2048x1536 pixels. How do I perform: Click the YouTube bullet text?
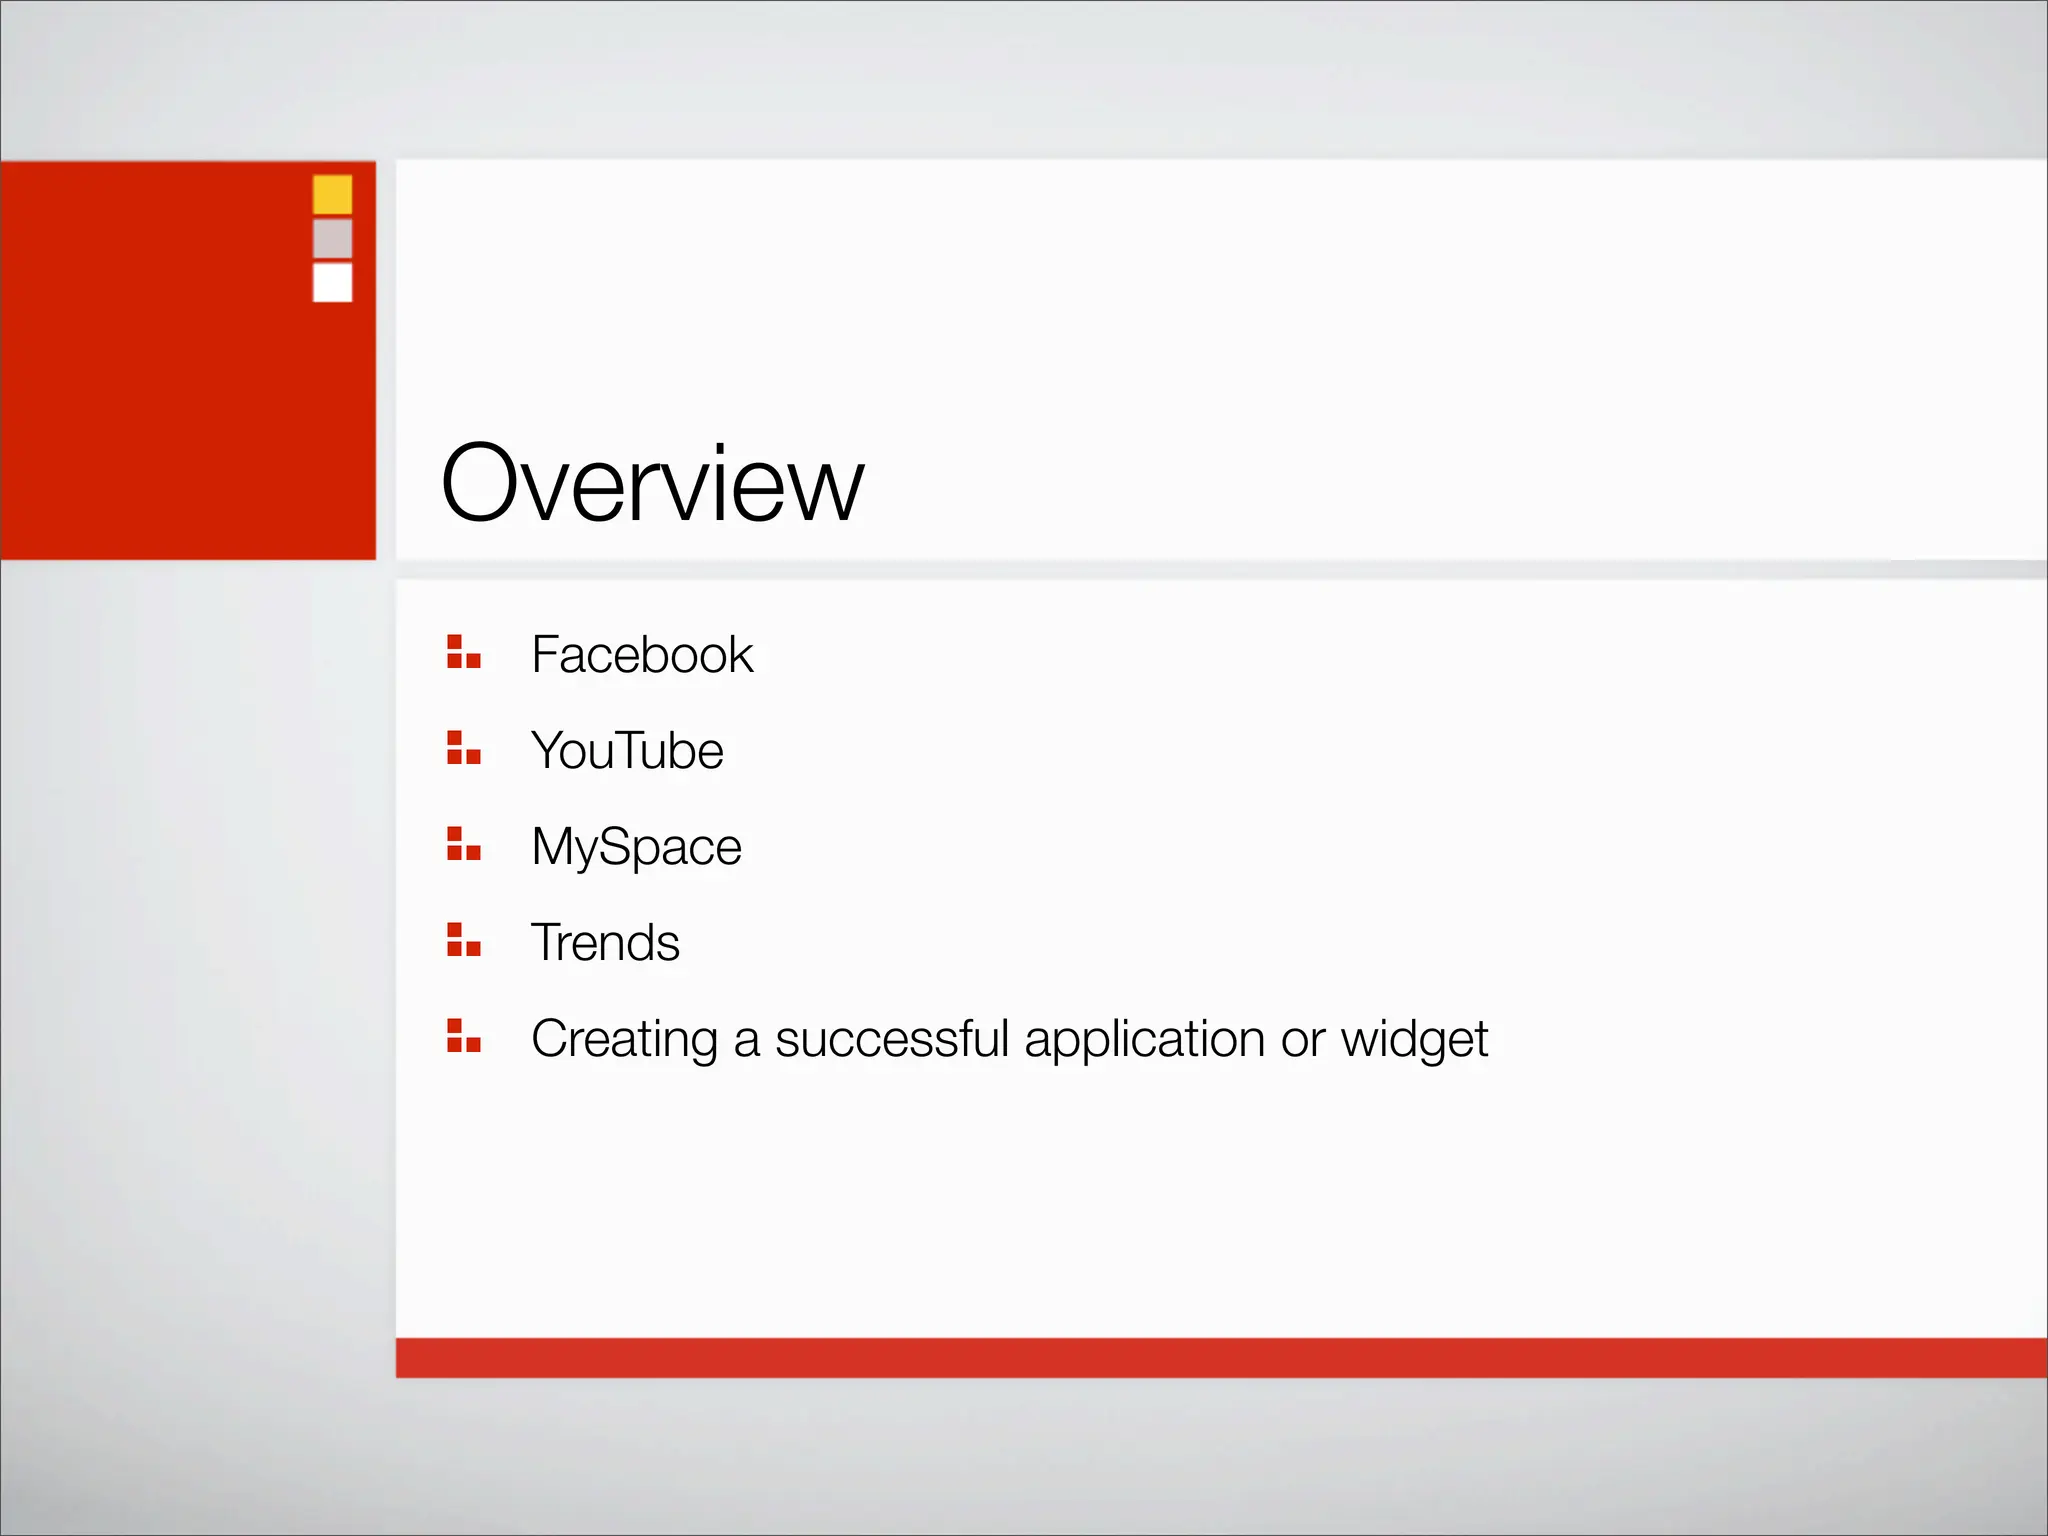pos(627,751)
